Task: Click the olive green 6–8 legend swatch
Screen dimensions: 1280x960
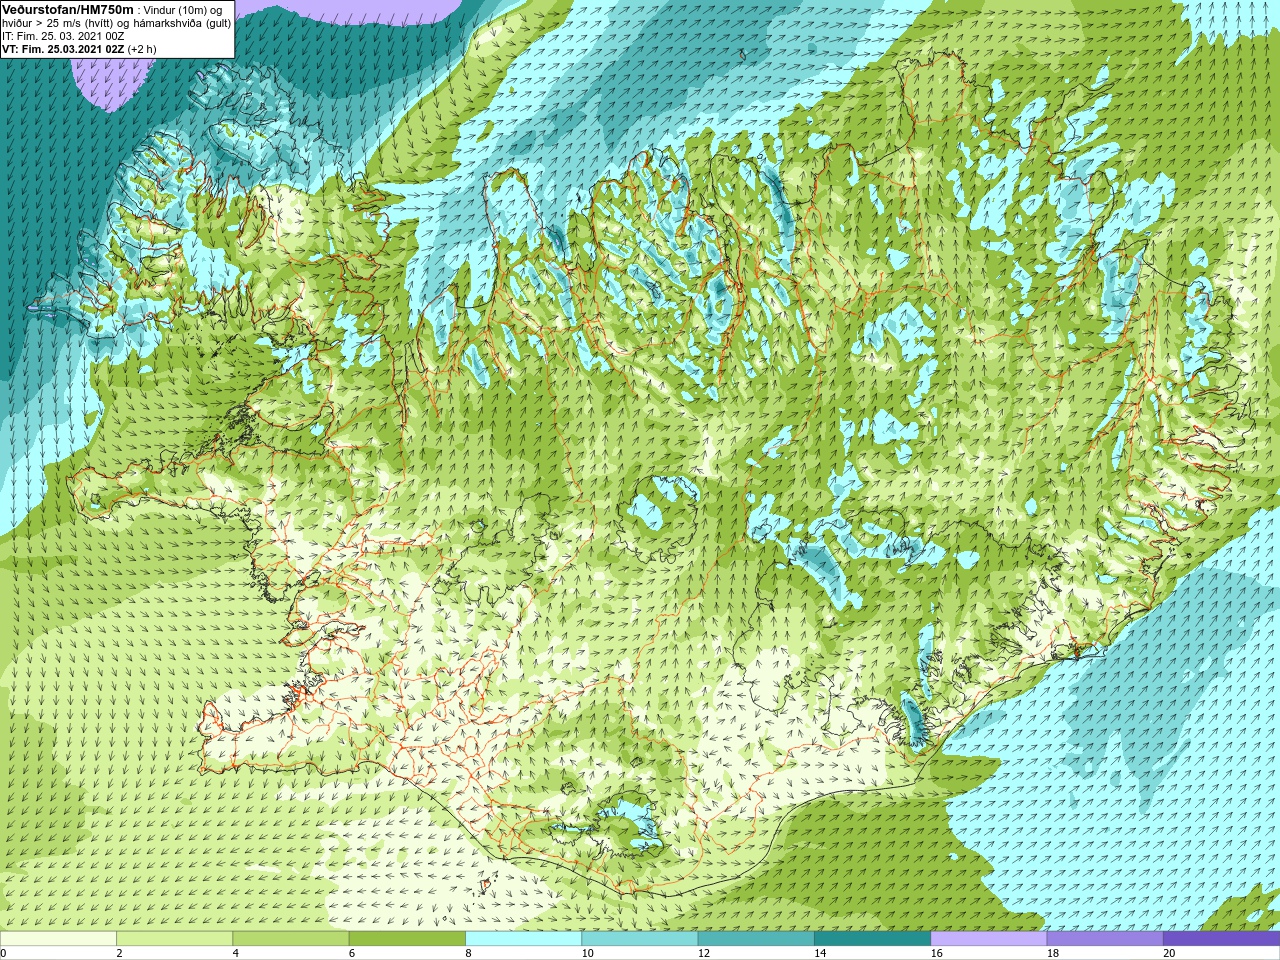Action: click(x=407, y=939)
